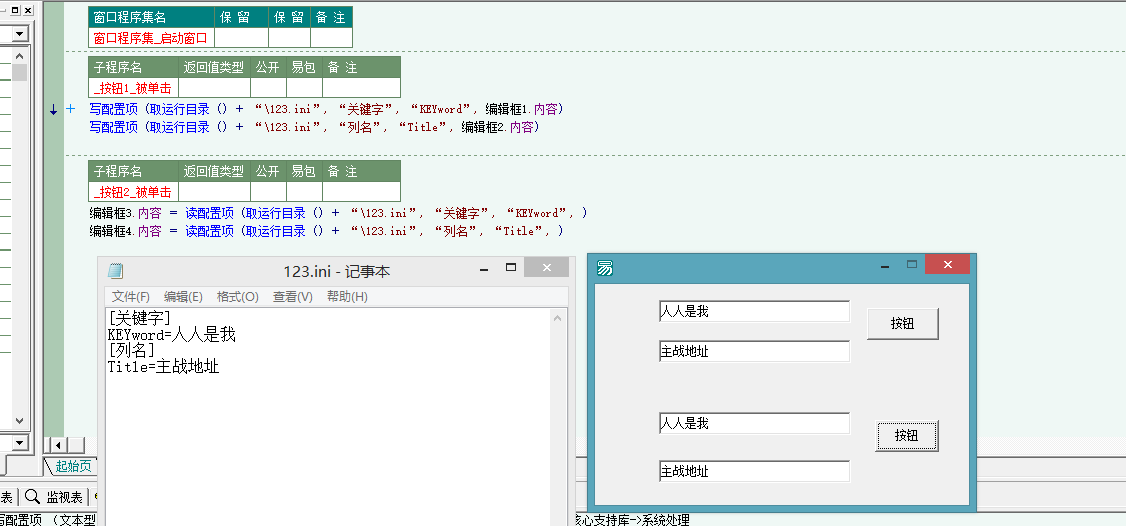Click the left panel scrollbar thumb

coord(19,72)
